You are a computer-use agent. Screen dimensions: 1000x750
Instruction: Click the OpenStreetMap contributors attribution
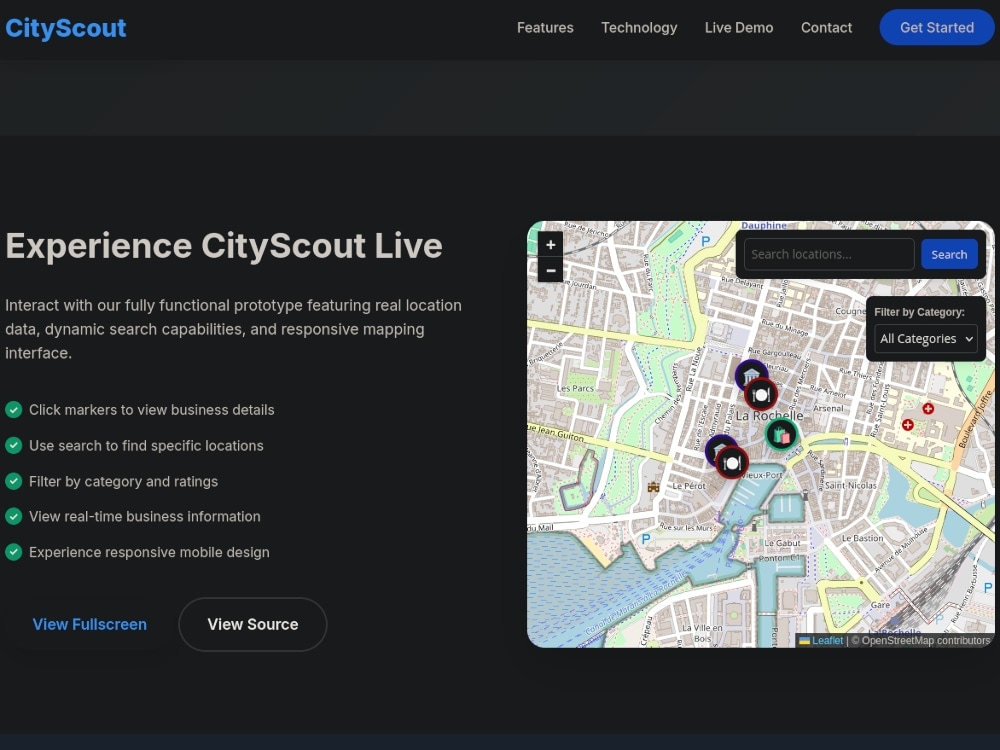[x=925, y=640]
